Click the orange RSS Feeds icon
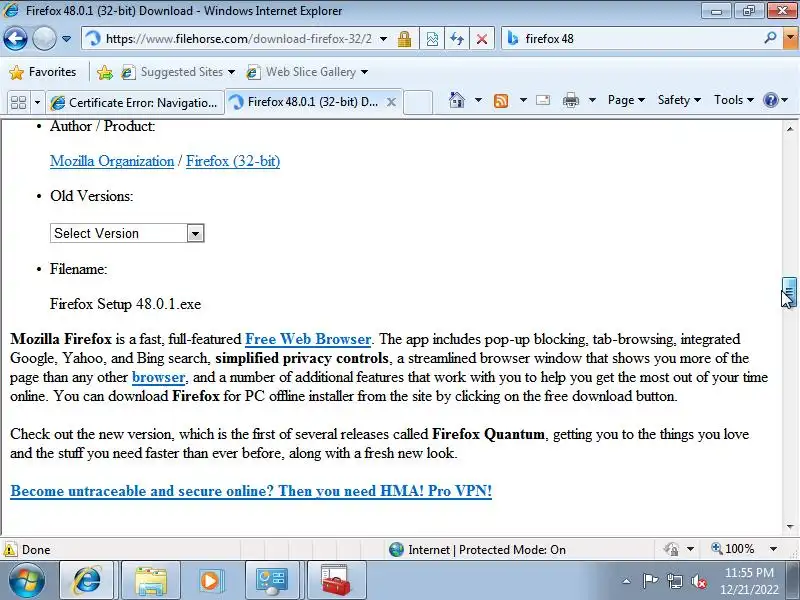This screenshot has width=800, height=600. pyautogui.click(x=501, y=101)
